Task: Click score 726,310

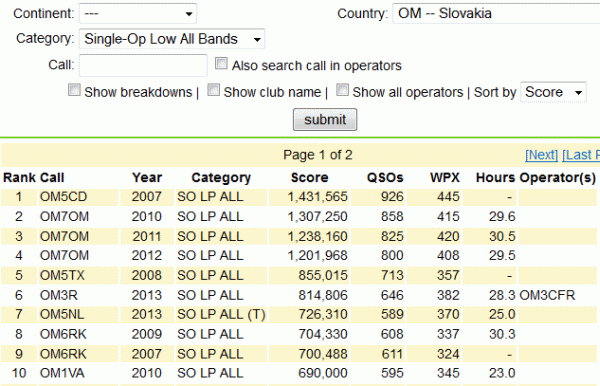Action: pos(323,314)
